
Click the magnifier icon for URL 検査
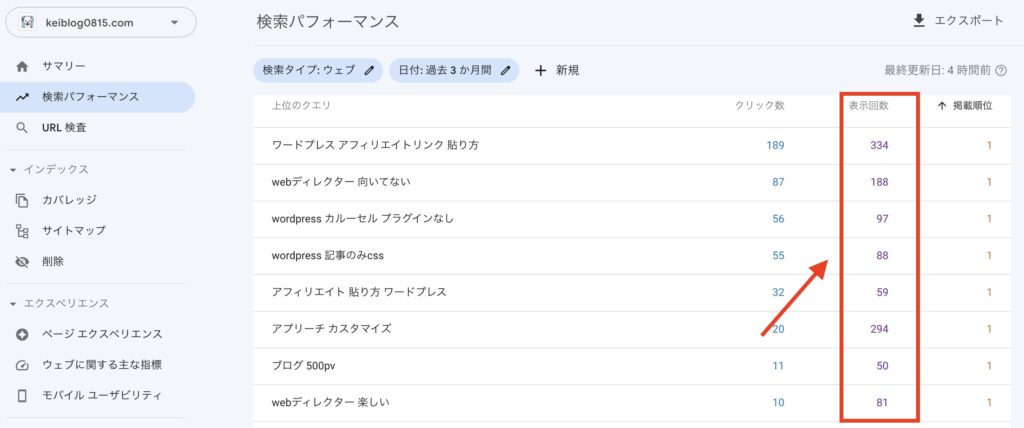click(x=22, y=128)
